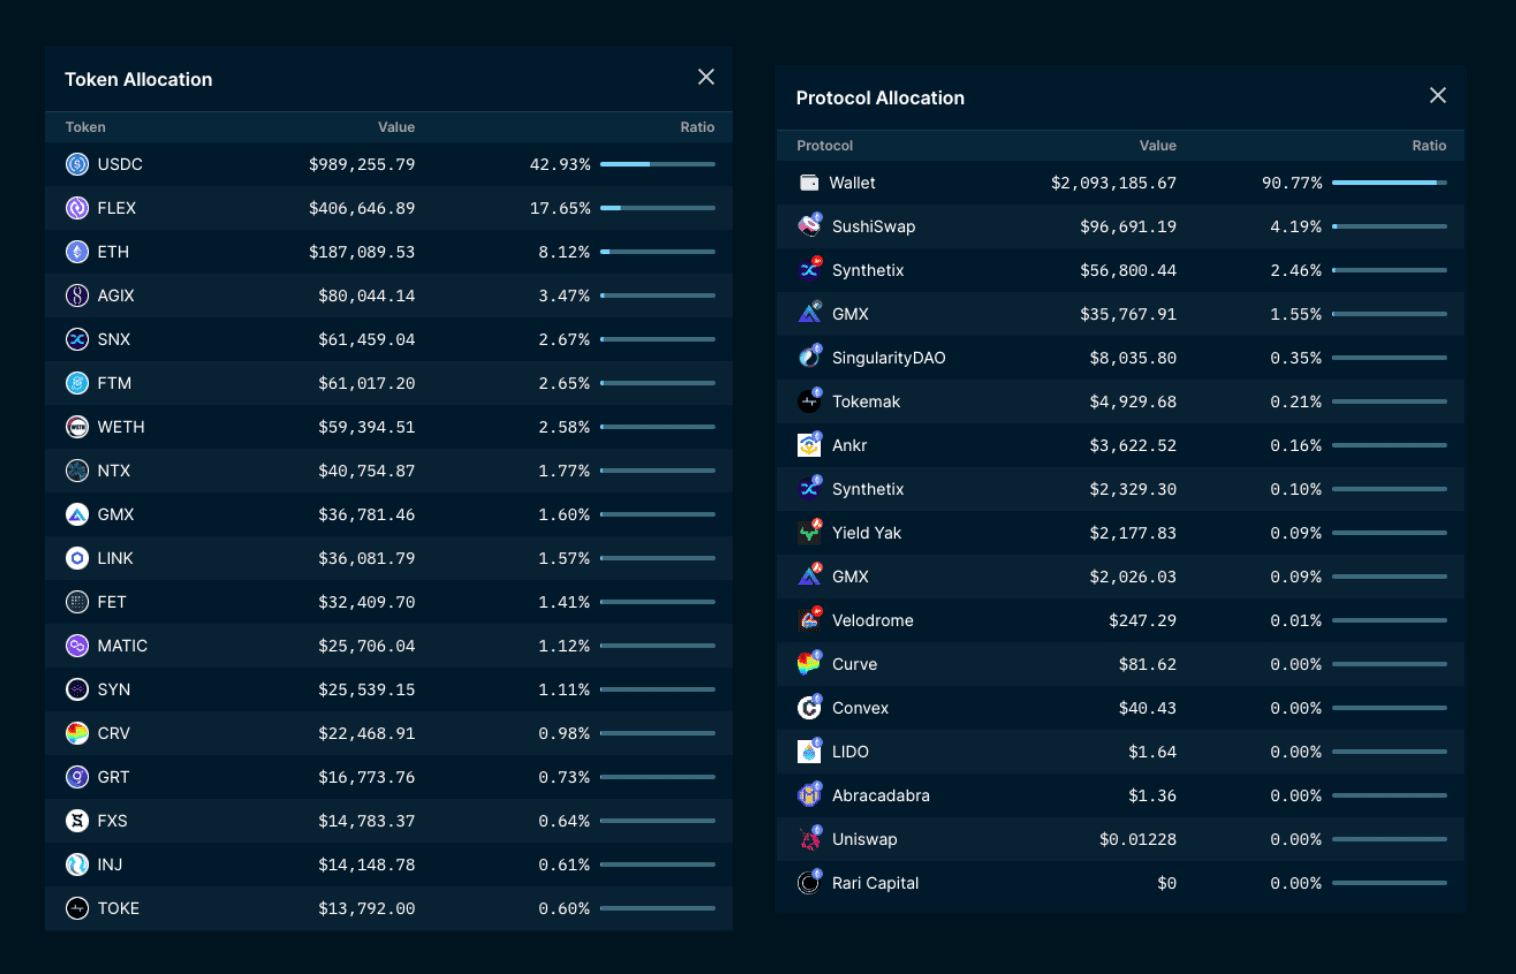Click the Rari Capital $0 value
Screen dimensions: 1516x974
click(1167, 883)
